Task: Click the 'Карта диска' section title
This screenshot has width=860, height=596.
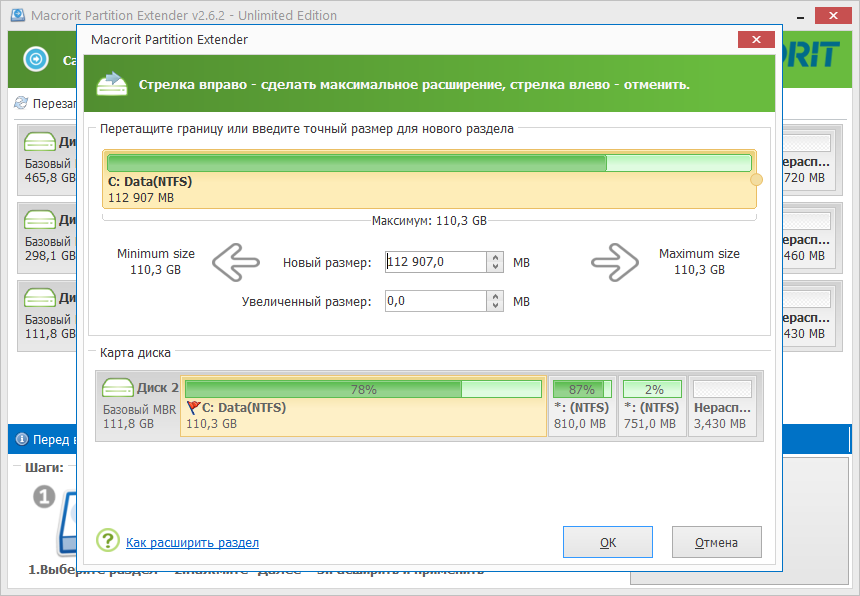Action: click(135, 353)
